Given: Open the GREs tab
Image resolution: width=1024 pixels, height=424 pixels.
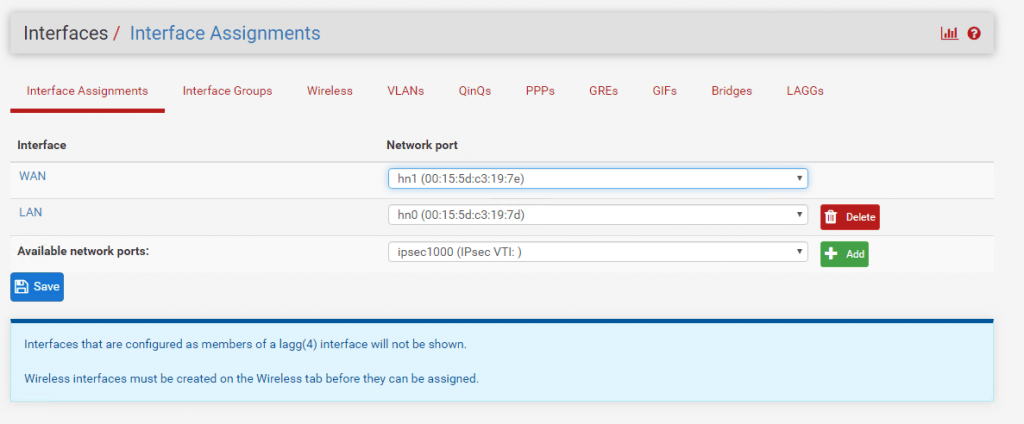Looking at the screenshot, I should (603, 91).
